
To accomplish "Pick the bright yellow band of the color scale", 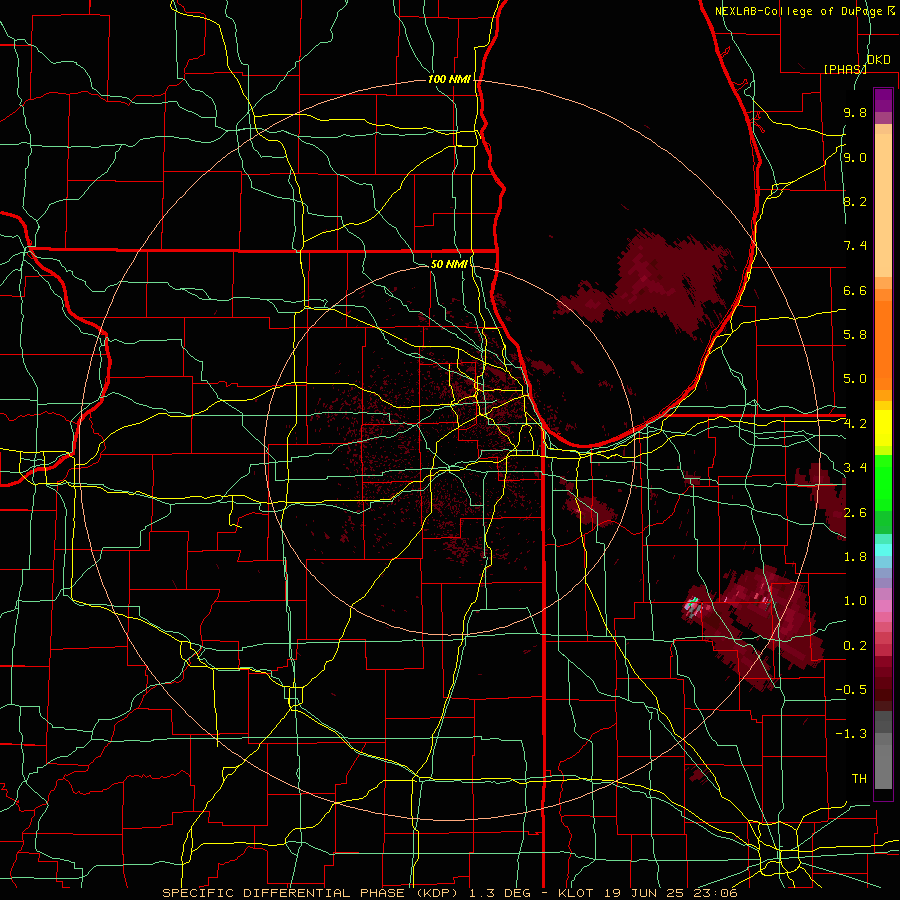I will pos(883,429).
